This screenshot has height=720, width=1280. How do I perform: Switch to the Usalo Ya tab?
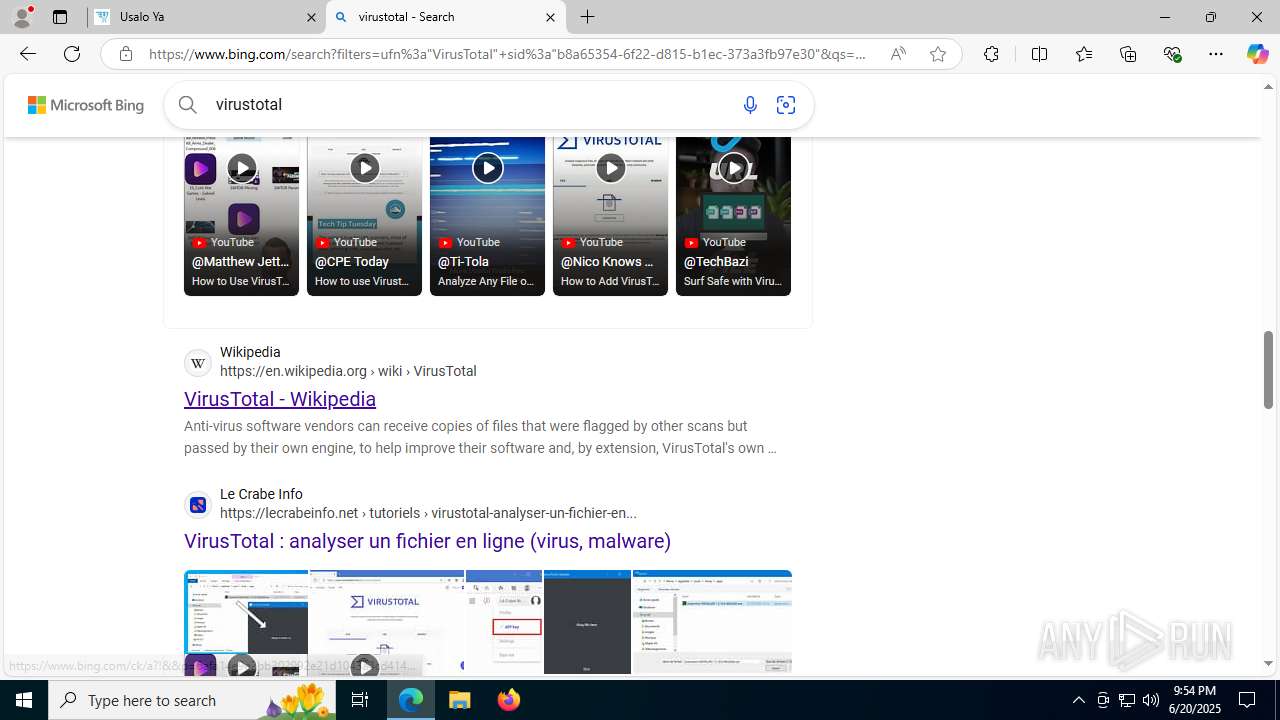[206, 17]
